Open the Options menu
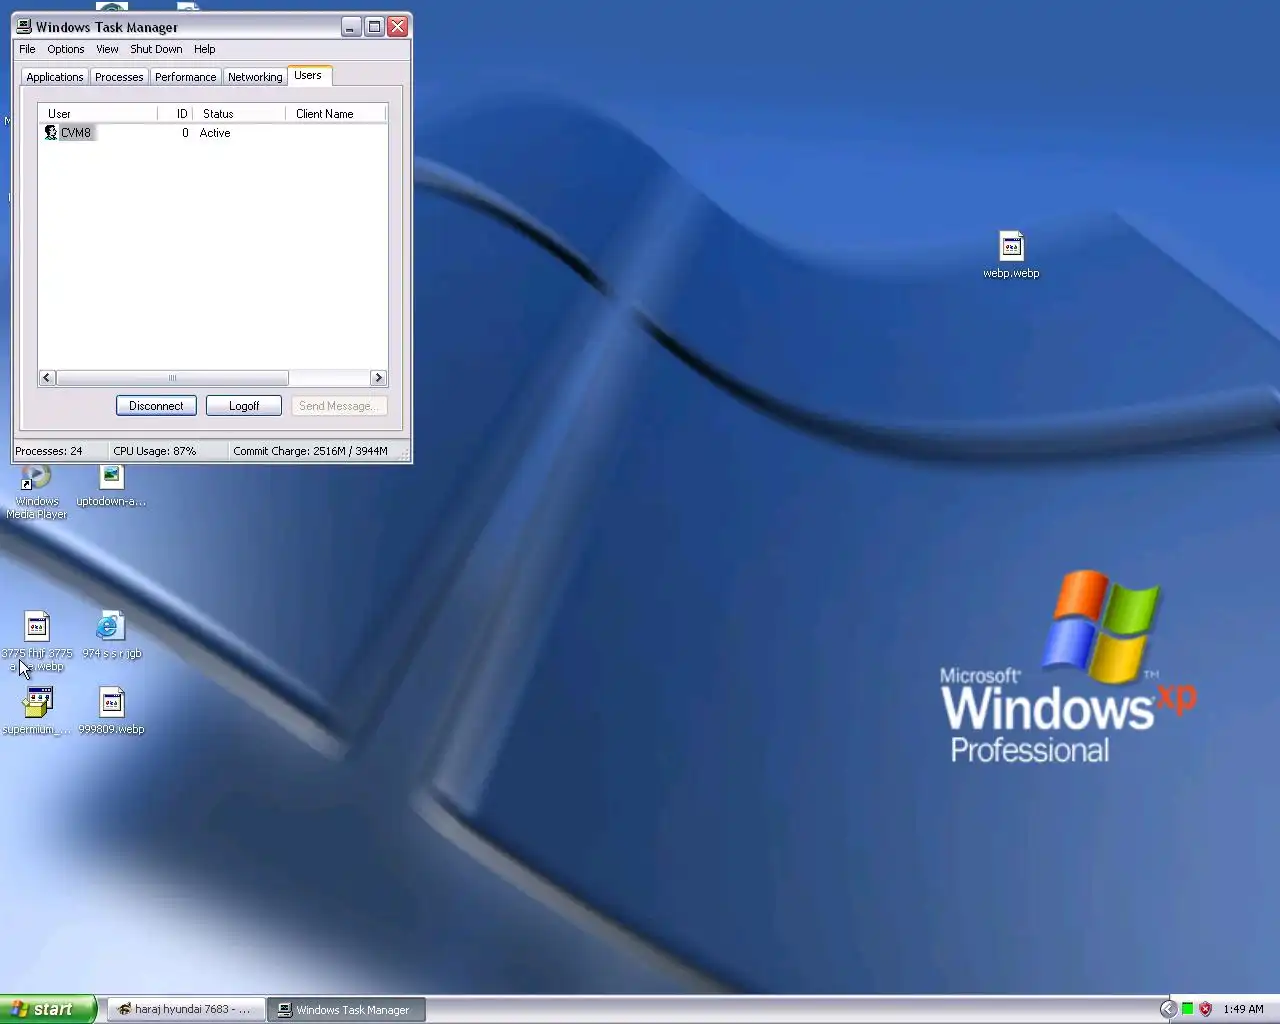1280x1024 pixels. pos(66,49)
